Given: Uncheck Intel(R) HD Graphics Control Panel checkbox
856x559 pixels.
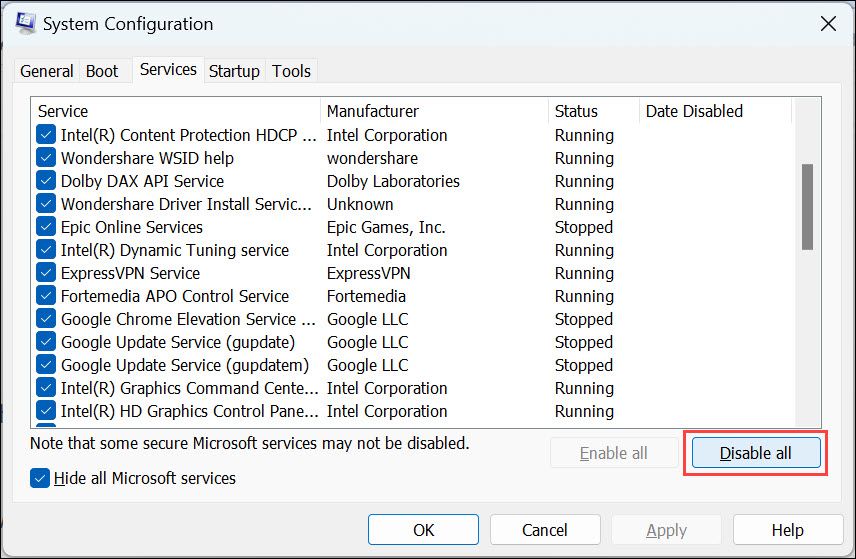Looking at the screenshot, I should point(46,411).
